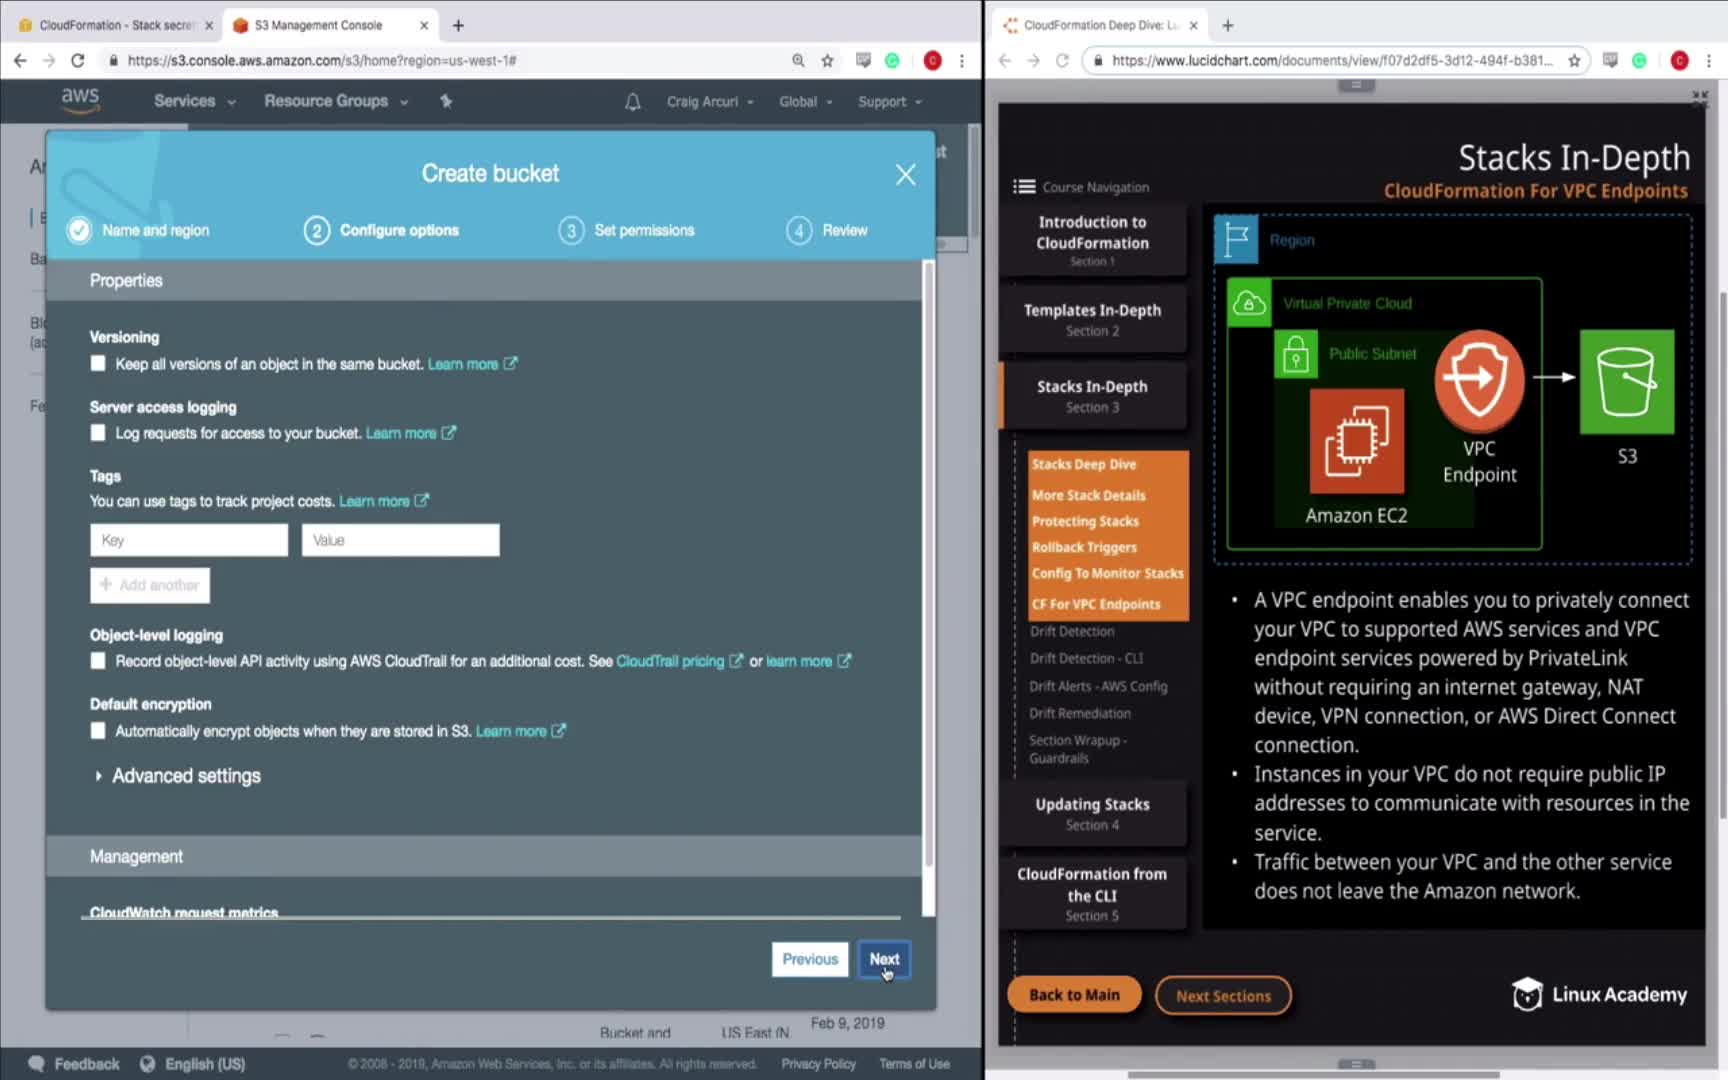This screenshot has height=1080, width=1728.
Task: Click the Next button
Action: 884,959
